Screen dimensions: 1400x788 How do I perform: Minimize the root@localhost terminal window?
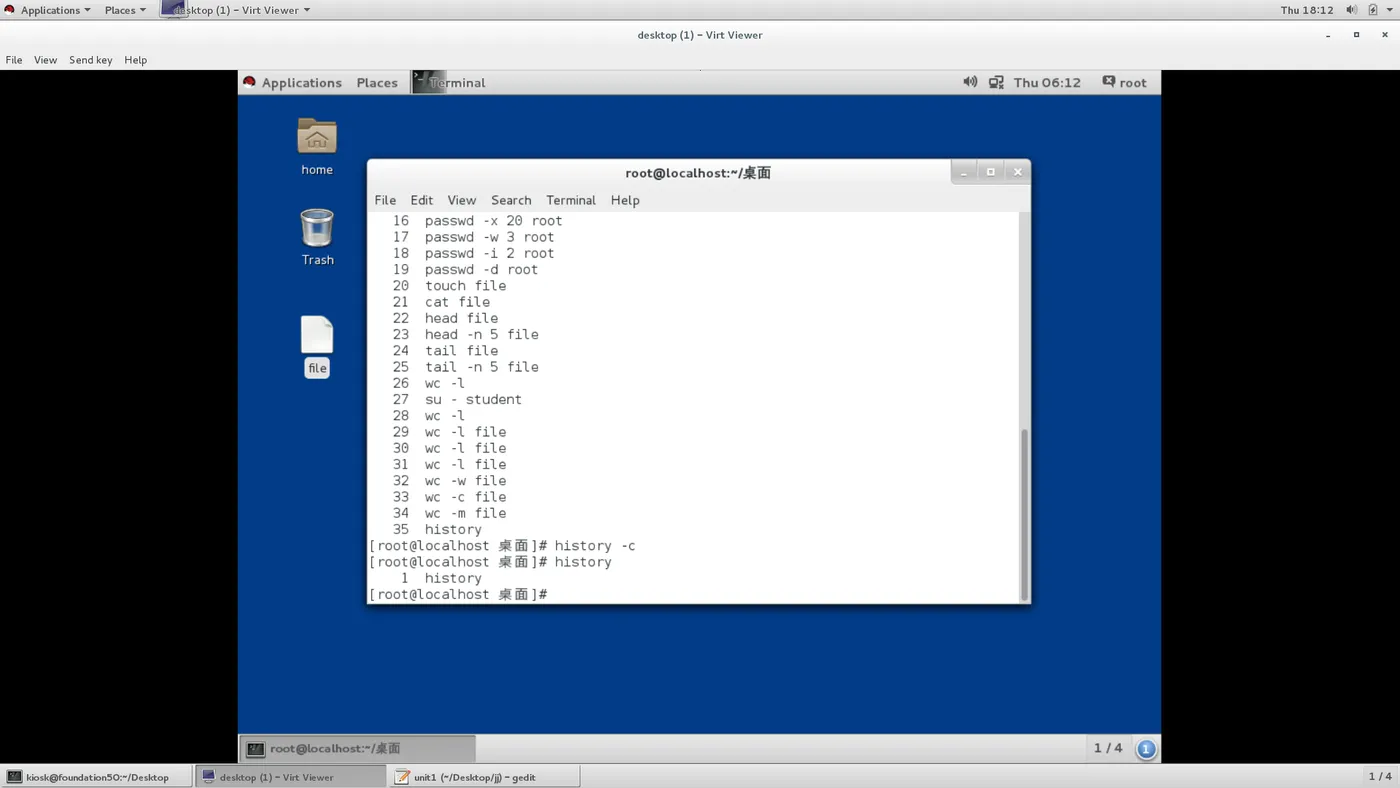(964, 172)
